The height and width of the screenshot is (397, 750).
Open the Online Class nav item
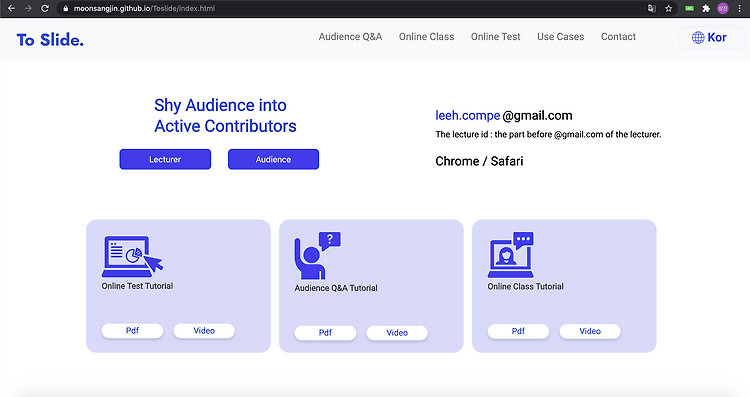tap(427, 37)
